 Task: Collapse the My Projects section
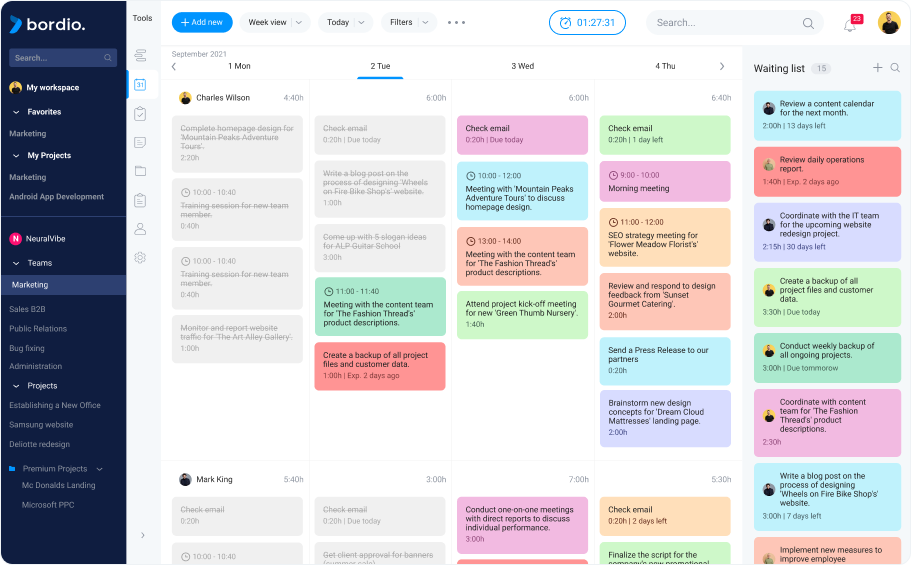[16, 156]
